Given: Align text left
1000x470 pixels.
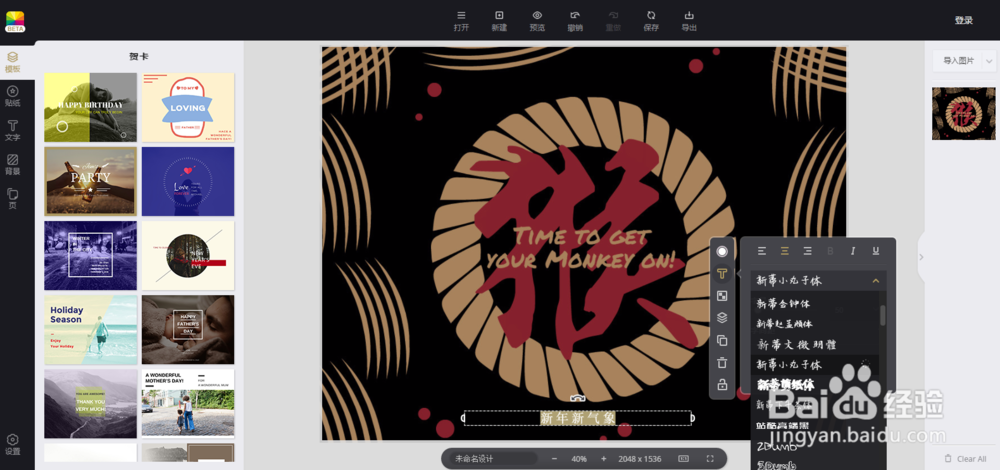Looking at the screenshot, I should (x=761, y=251).
